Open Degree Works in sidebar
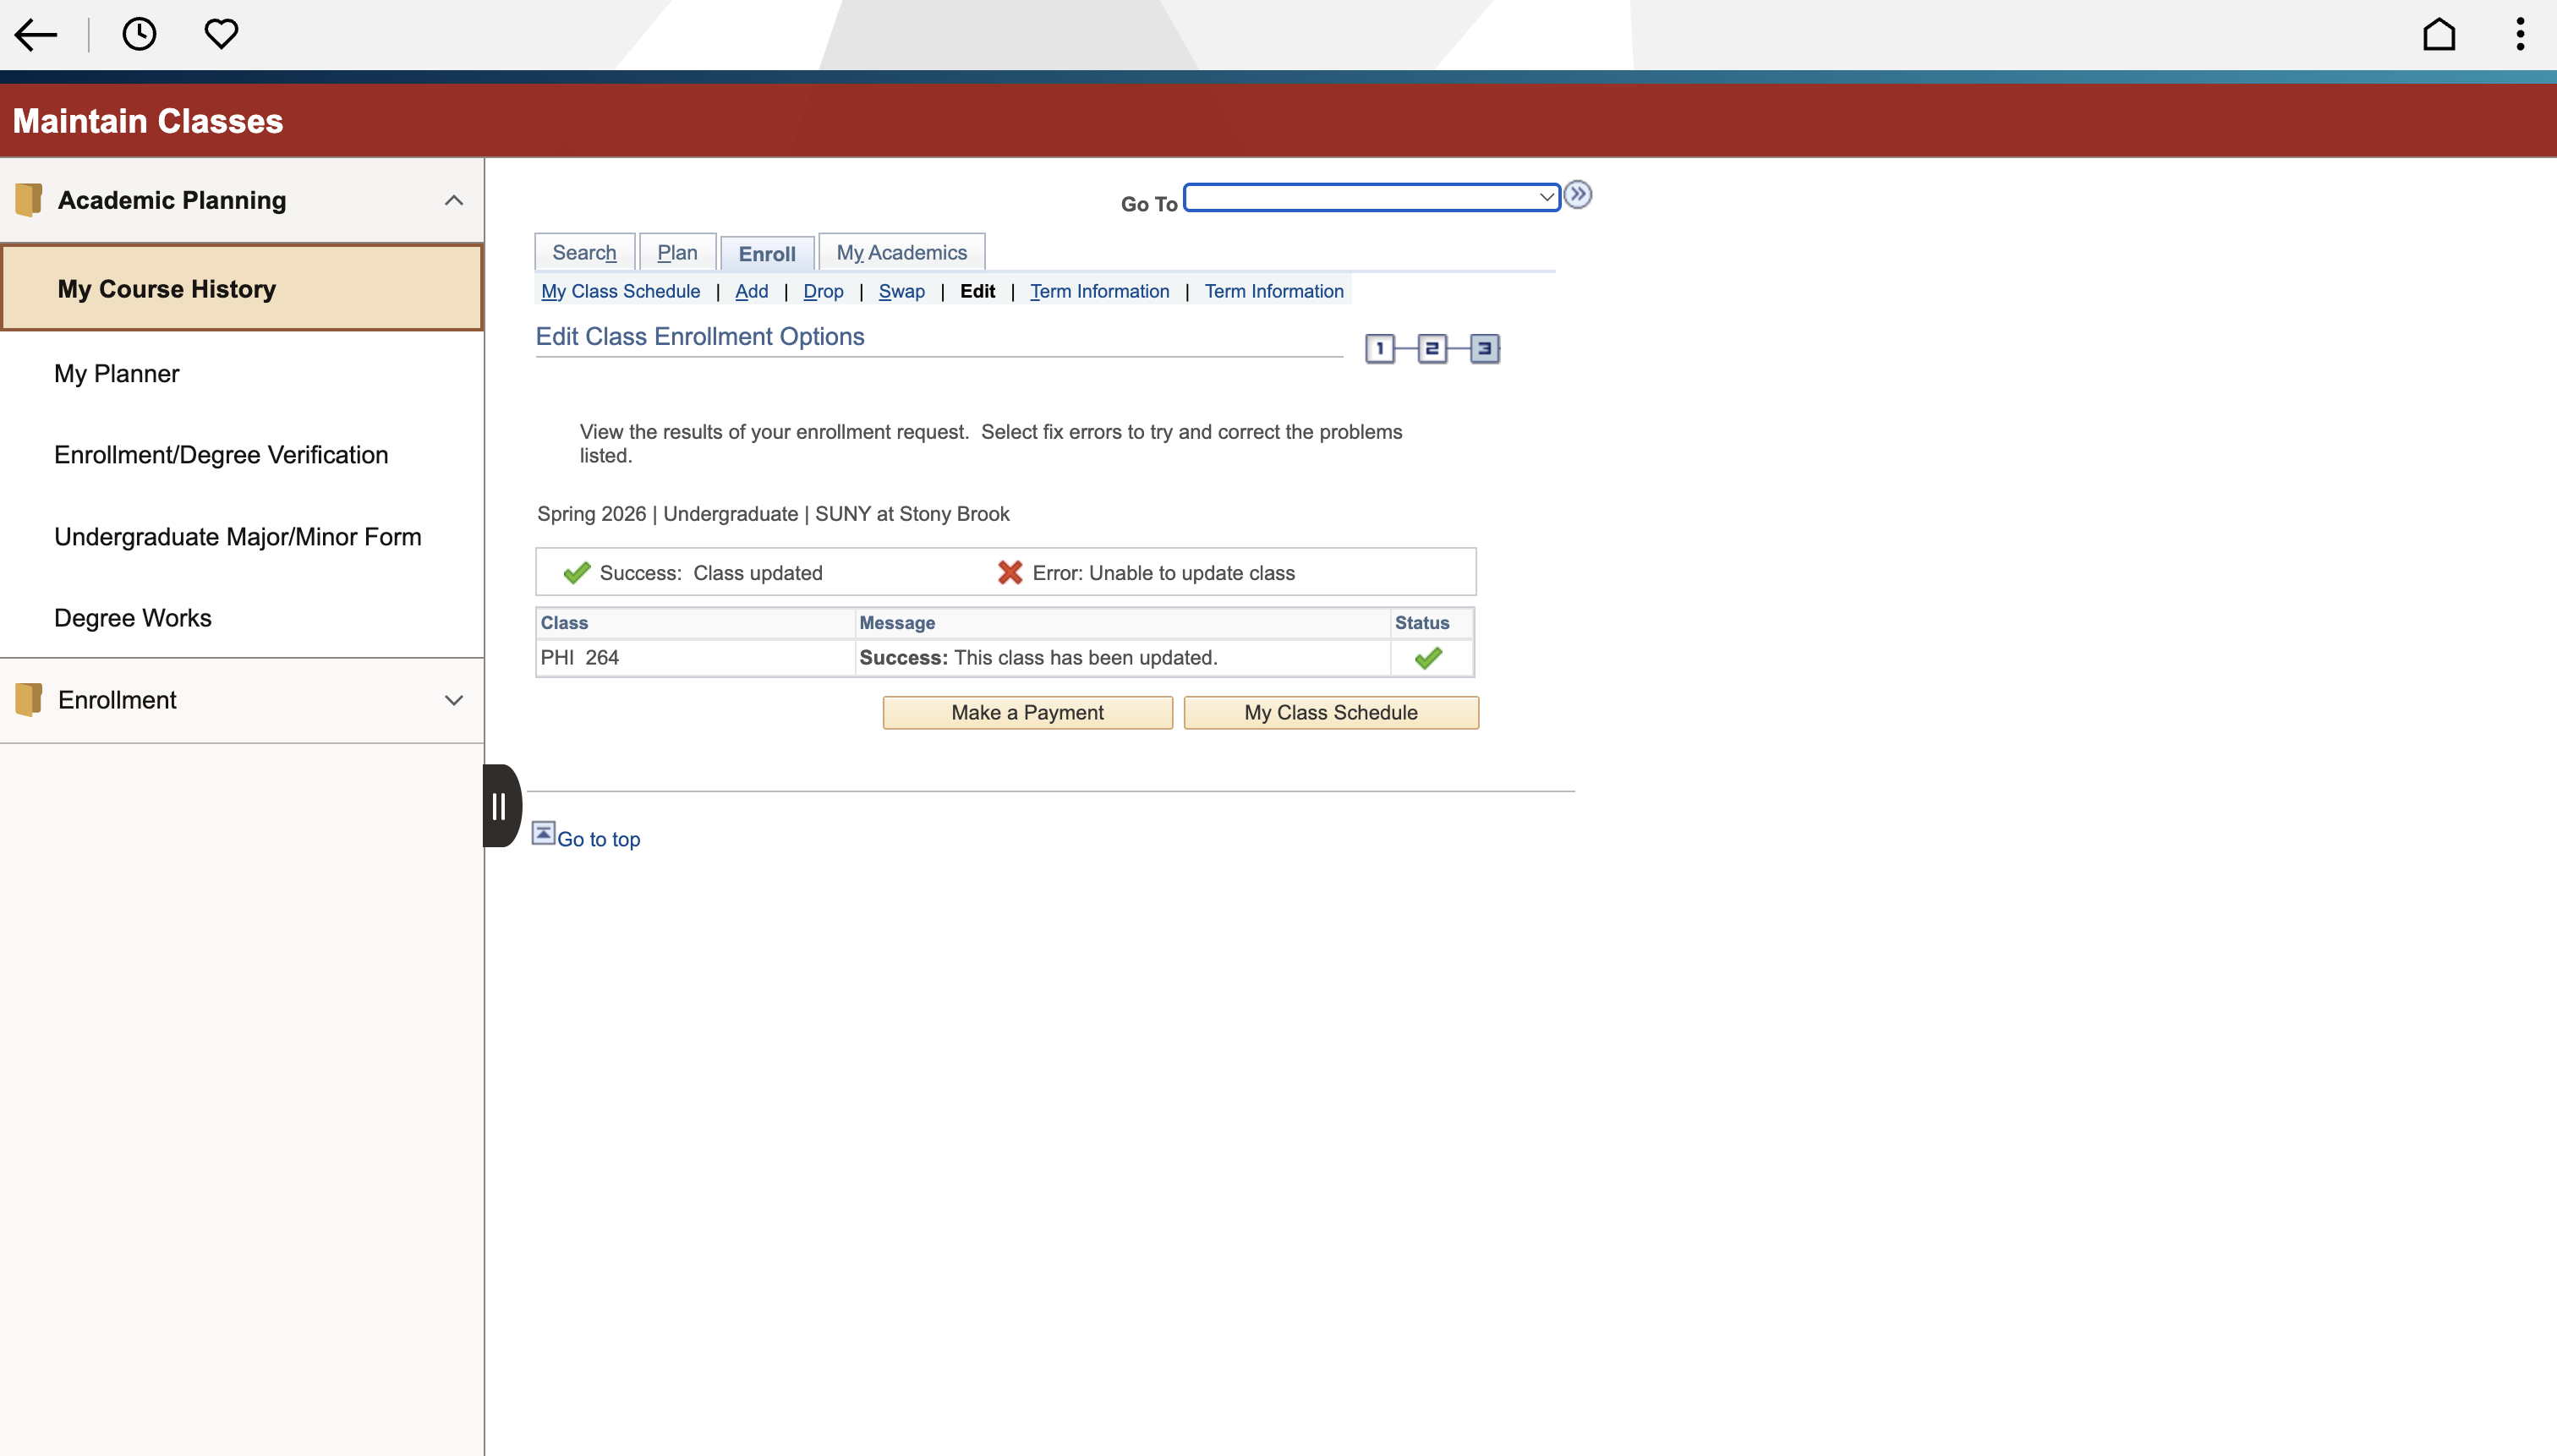Screen dimensions: 2557x1456 click(x=242, y=618)
